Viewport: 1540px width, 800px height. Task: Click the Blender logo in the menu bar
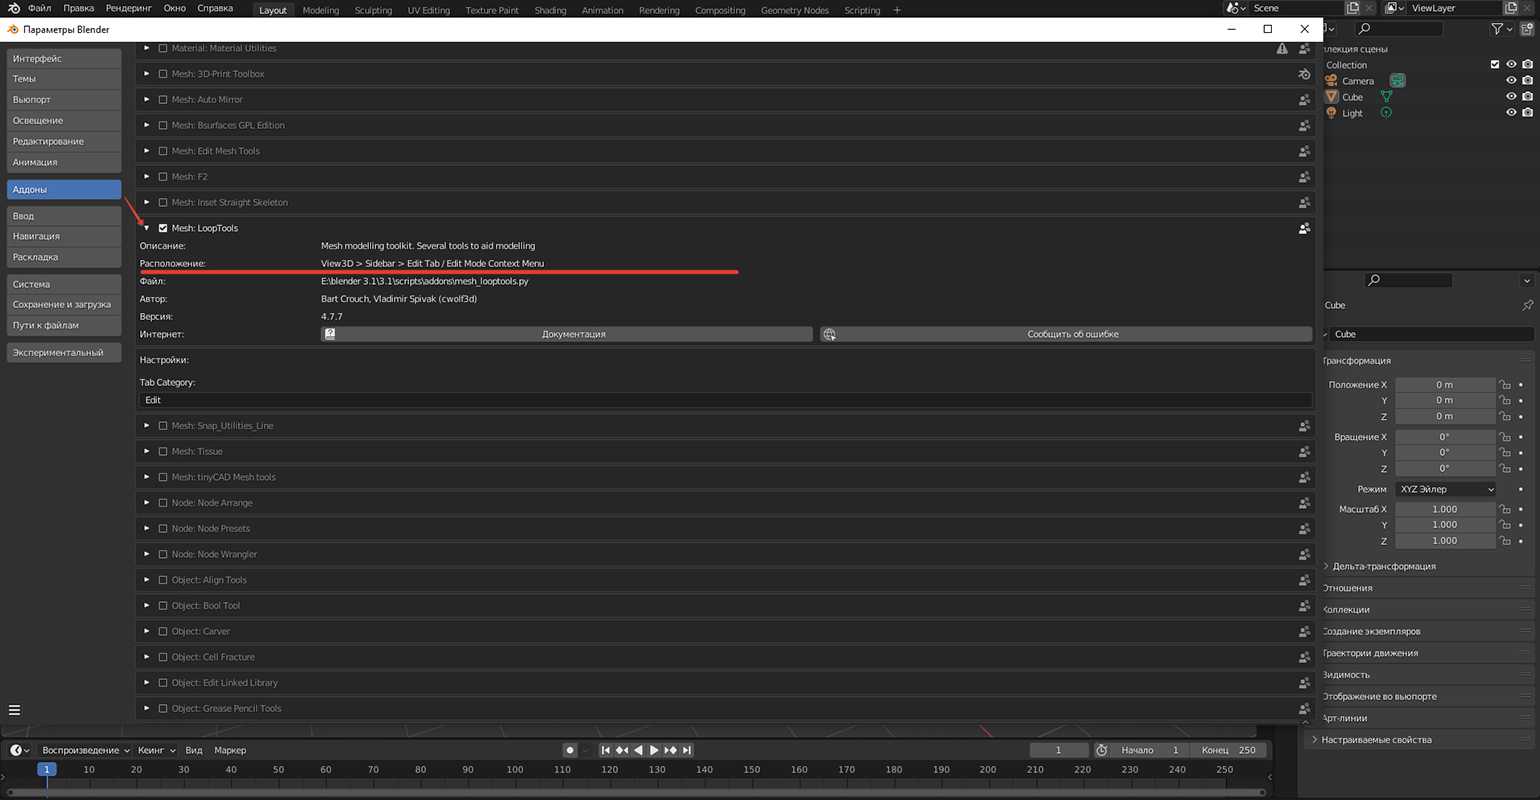click(x=14, y=8)
